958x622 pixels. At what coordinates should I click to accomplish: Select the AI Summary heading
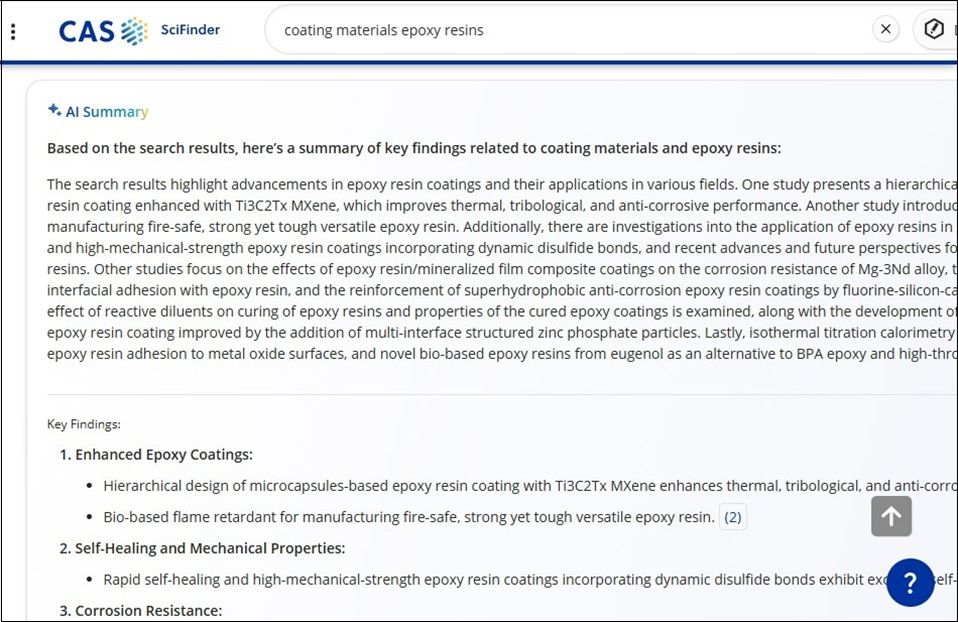(106, 112)
